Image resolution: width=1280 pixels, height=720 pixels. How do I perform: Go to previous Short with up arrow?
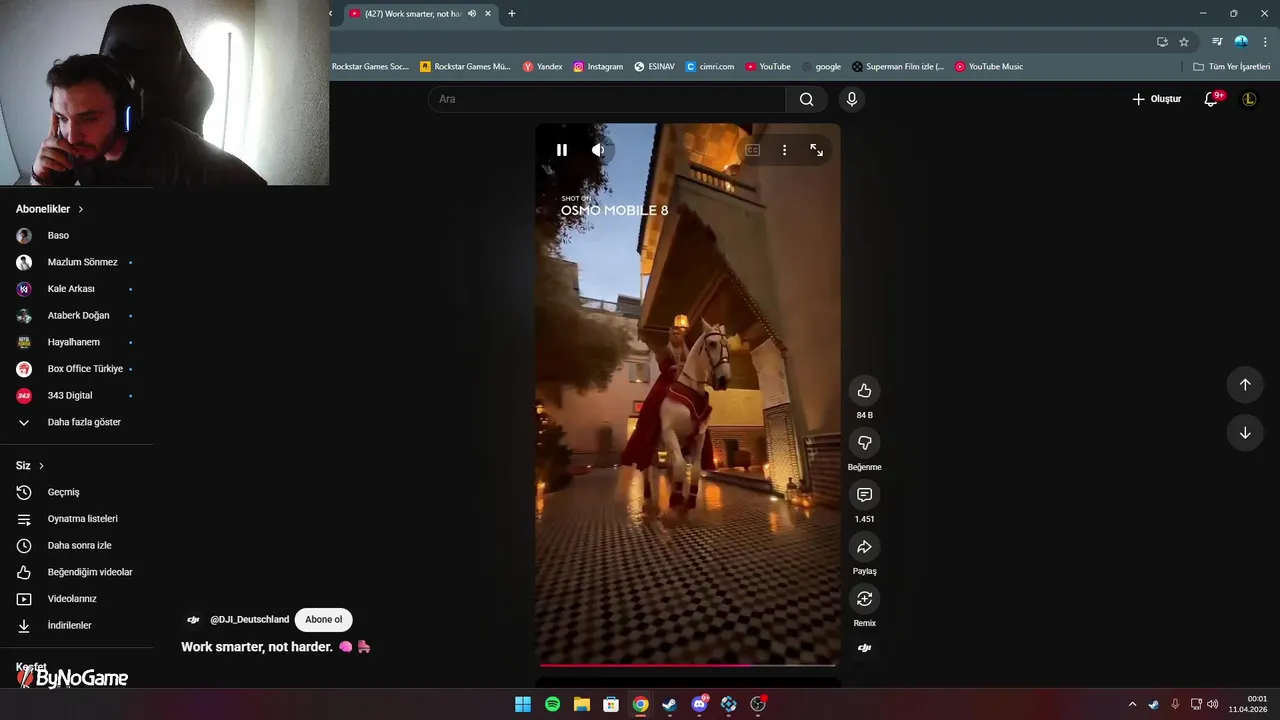1245,385
